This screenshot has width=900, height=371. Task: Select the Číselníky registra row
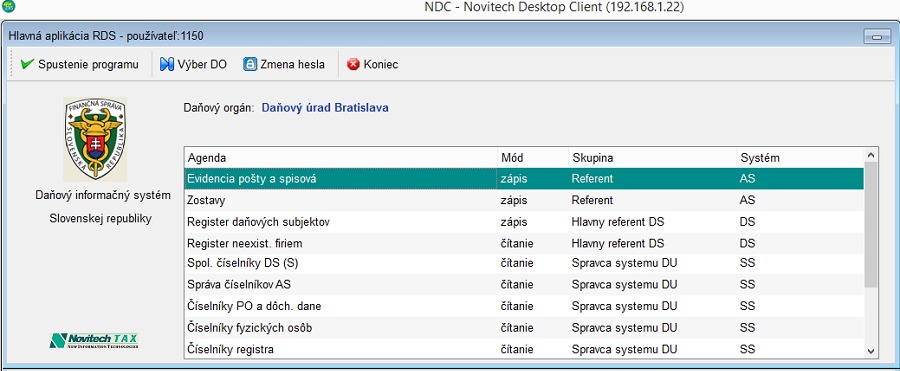click(x=524, y=349)
